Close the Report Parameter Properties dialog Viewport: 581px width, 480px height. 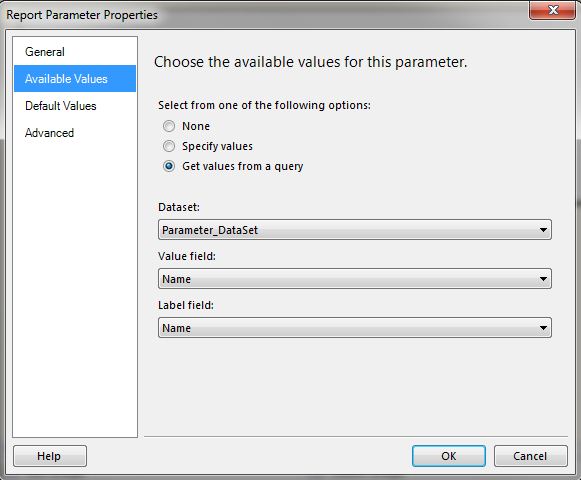552,10
